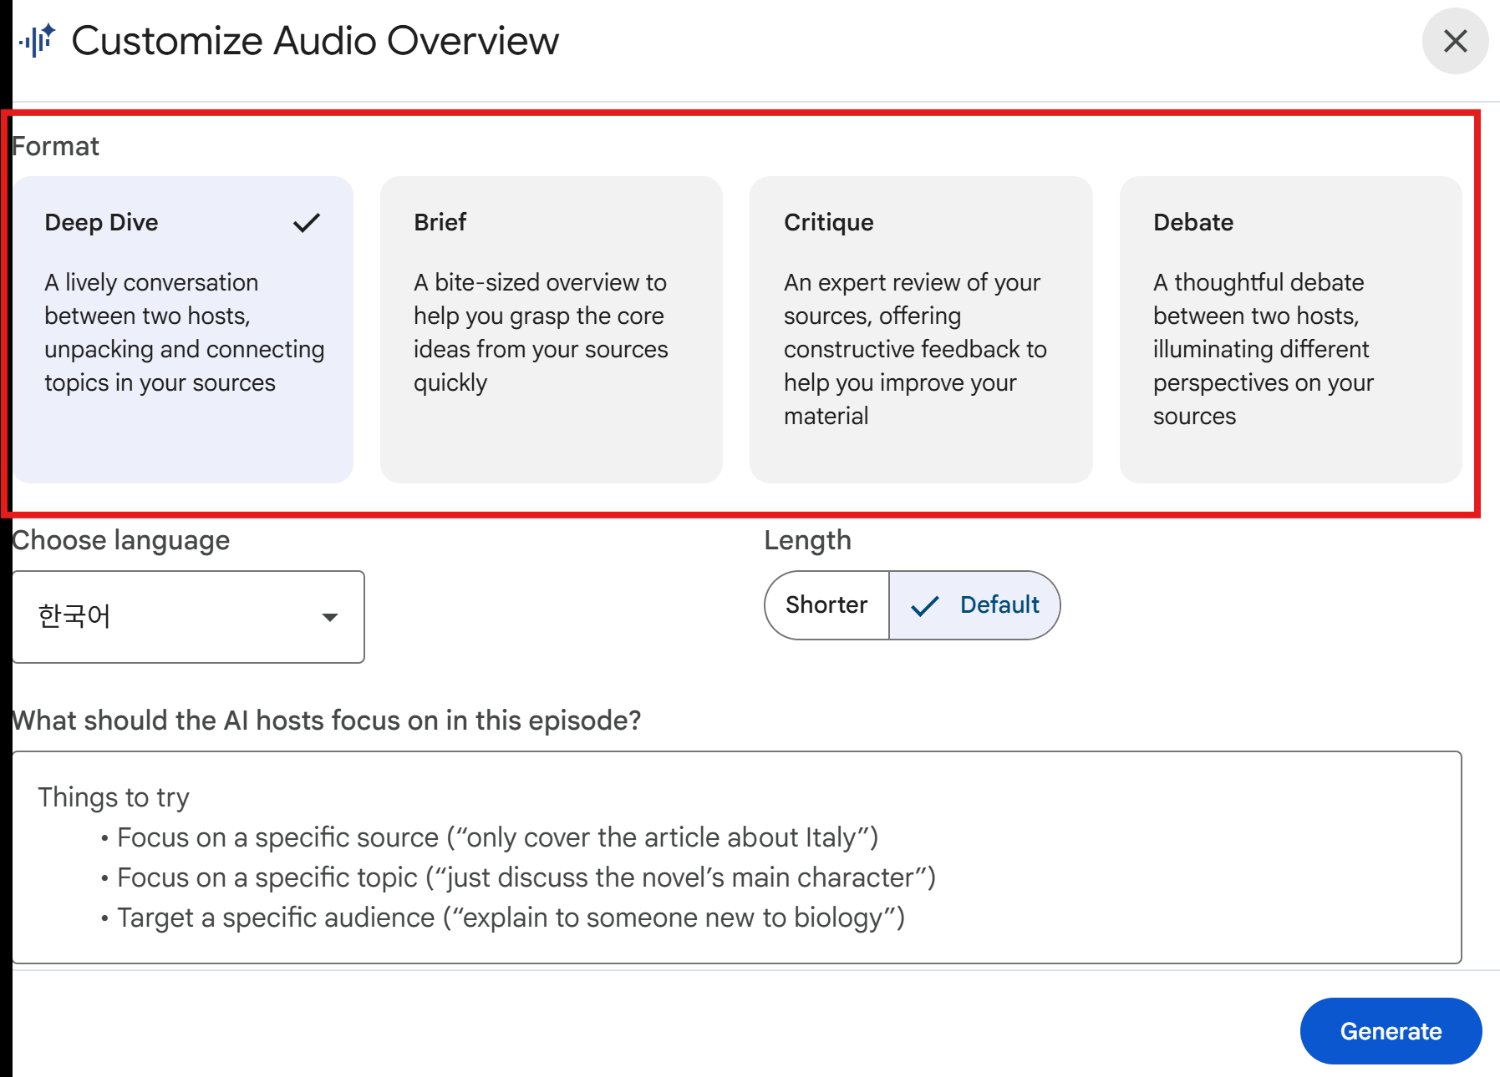Click the checkmark on Deep Dive card
Image resolution: width=1500 pixels, height=1077 pixels.
[306, 223]
